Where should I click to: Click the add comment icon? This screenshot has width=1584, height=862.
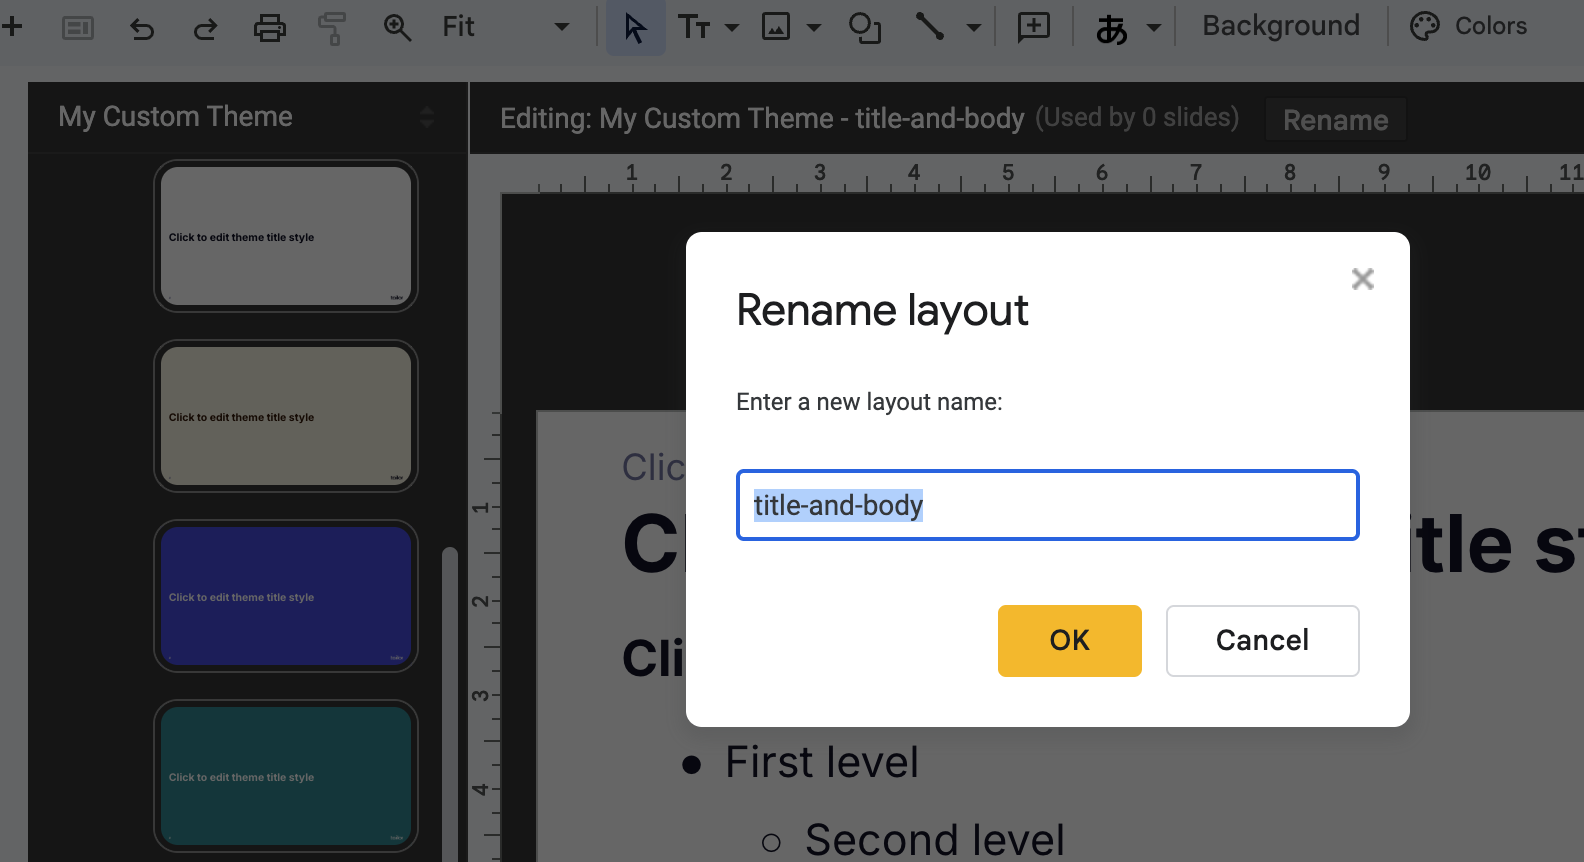1034,27
